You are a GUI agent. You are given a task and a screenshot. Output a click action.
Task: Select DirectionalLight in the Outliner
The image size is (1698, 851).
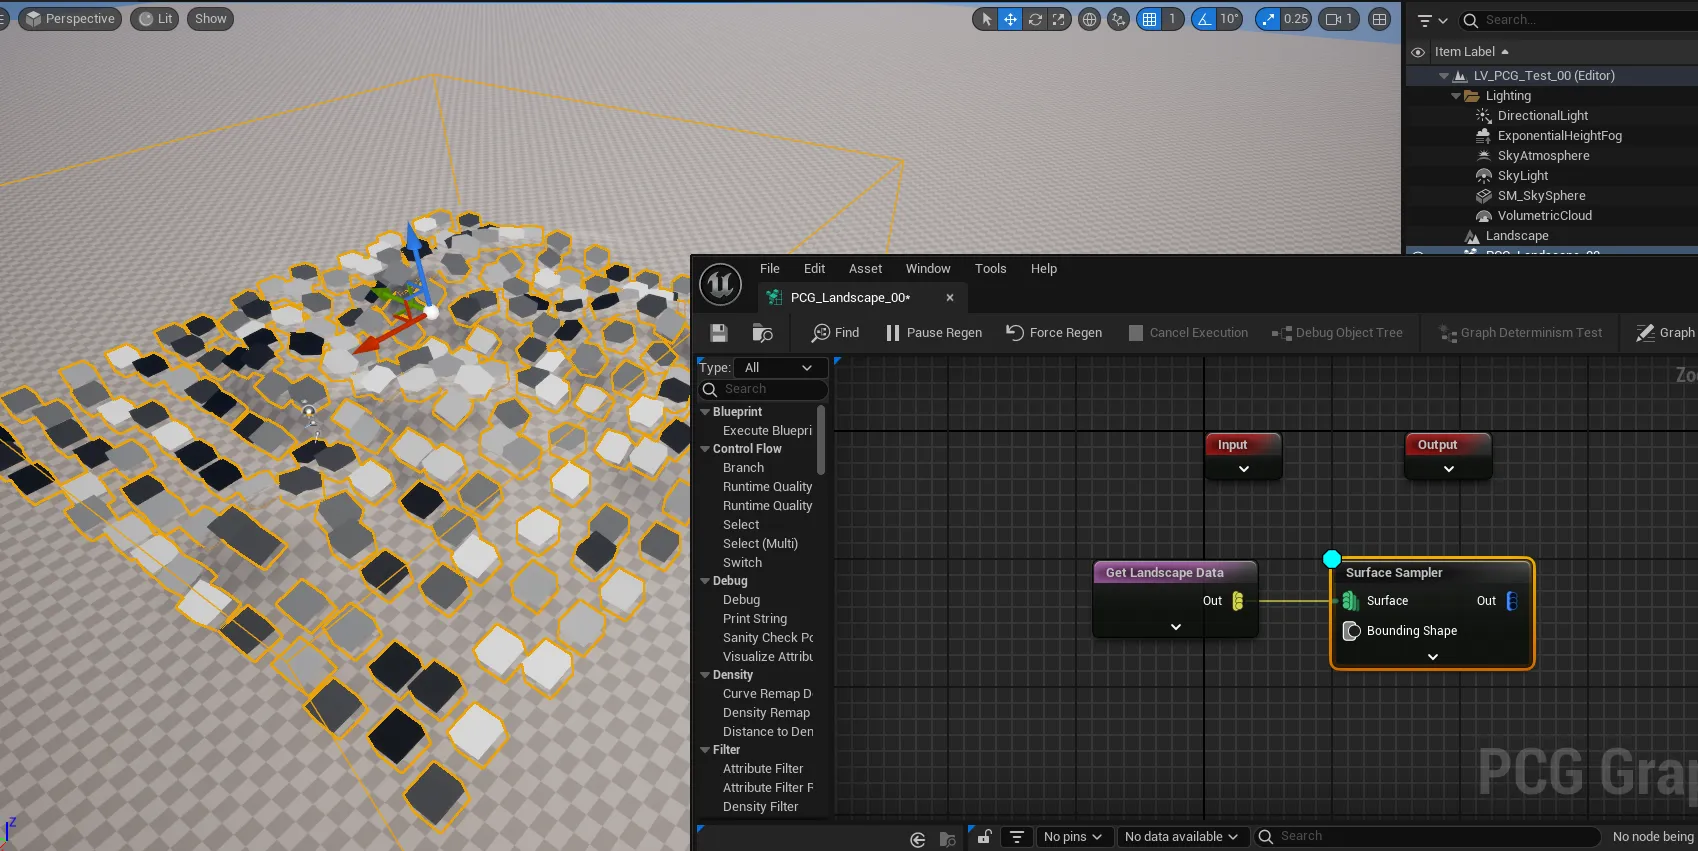pyautogui.click(x=1543, y=116)
